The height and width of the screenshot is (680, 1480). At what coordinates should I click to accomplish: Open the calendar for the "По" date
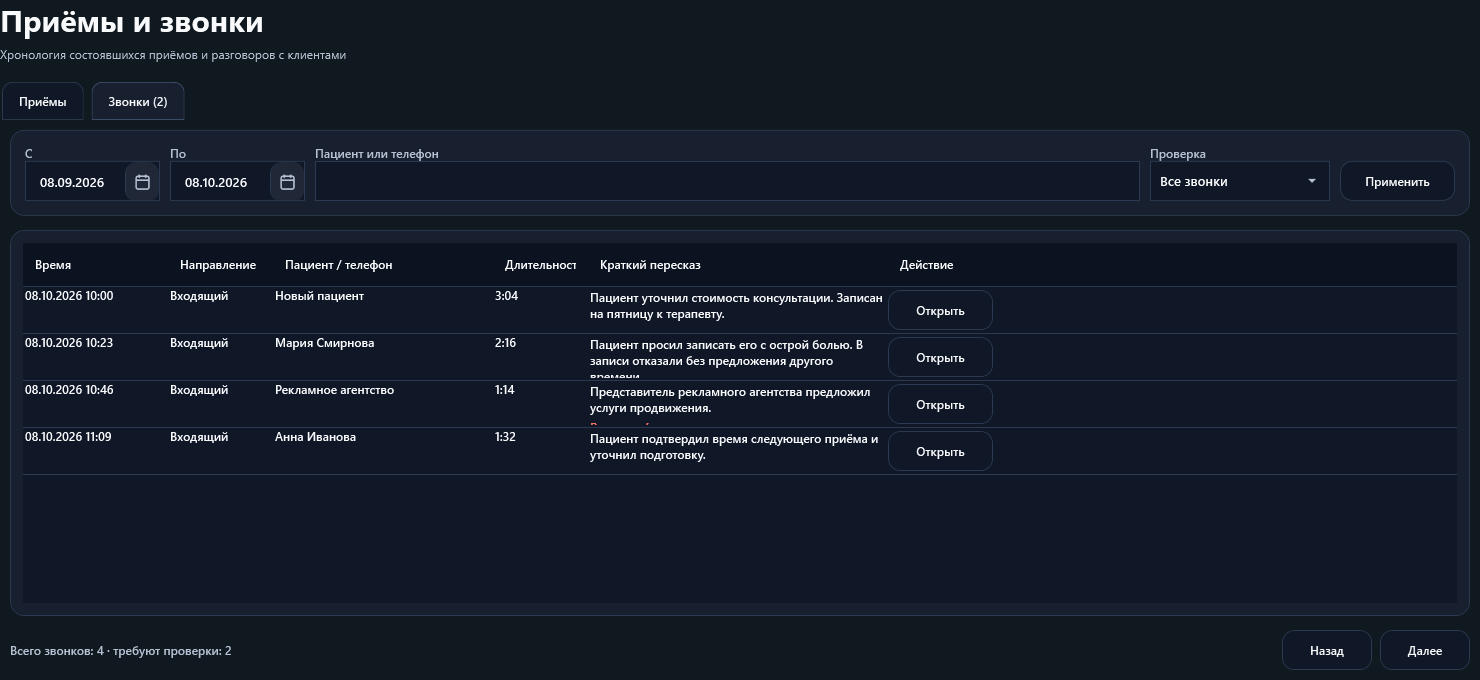pos(287,182)
